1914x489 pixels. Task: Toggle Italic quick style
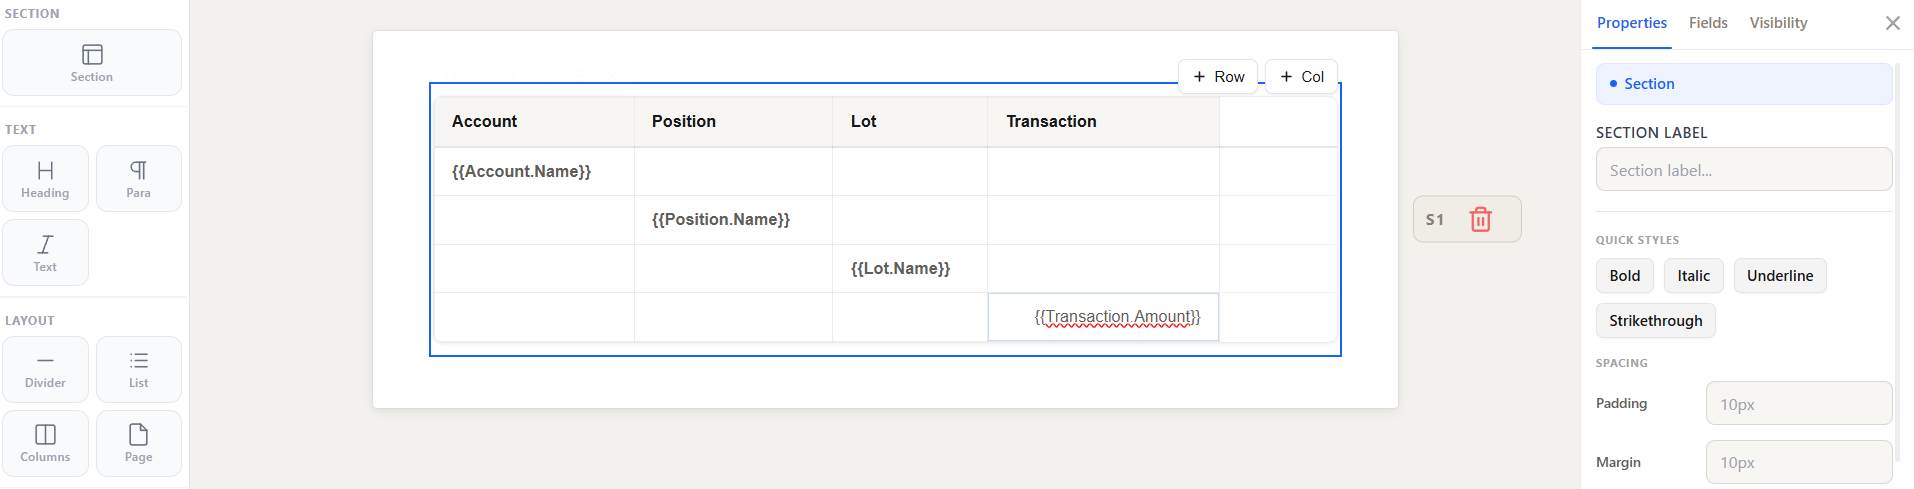[x=1693, y=276]
